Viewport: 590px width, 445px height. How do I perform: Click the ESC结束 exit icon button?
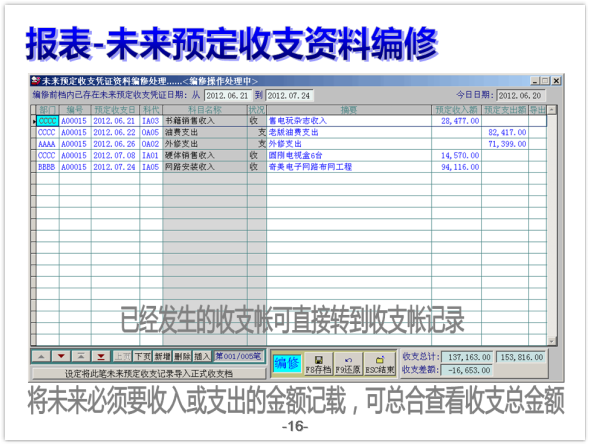[x=380, y=364]
